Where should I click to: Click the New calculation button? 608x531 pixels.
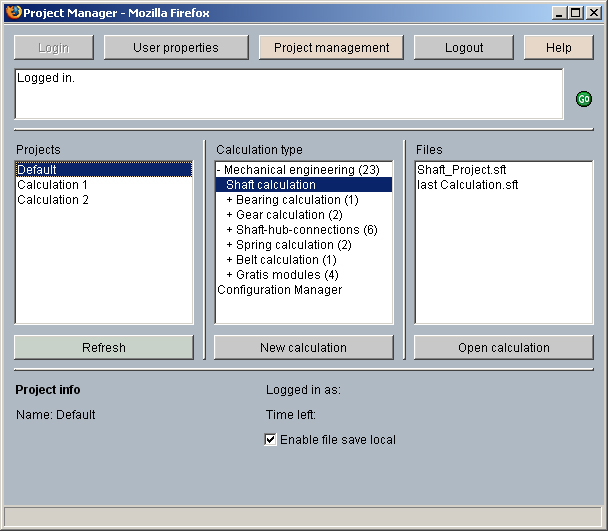point(303,348)
